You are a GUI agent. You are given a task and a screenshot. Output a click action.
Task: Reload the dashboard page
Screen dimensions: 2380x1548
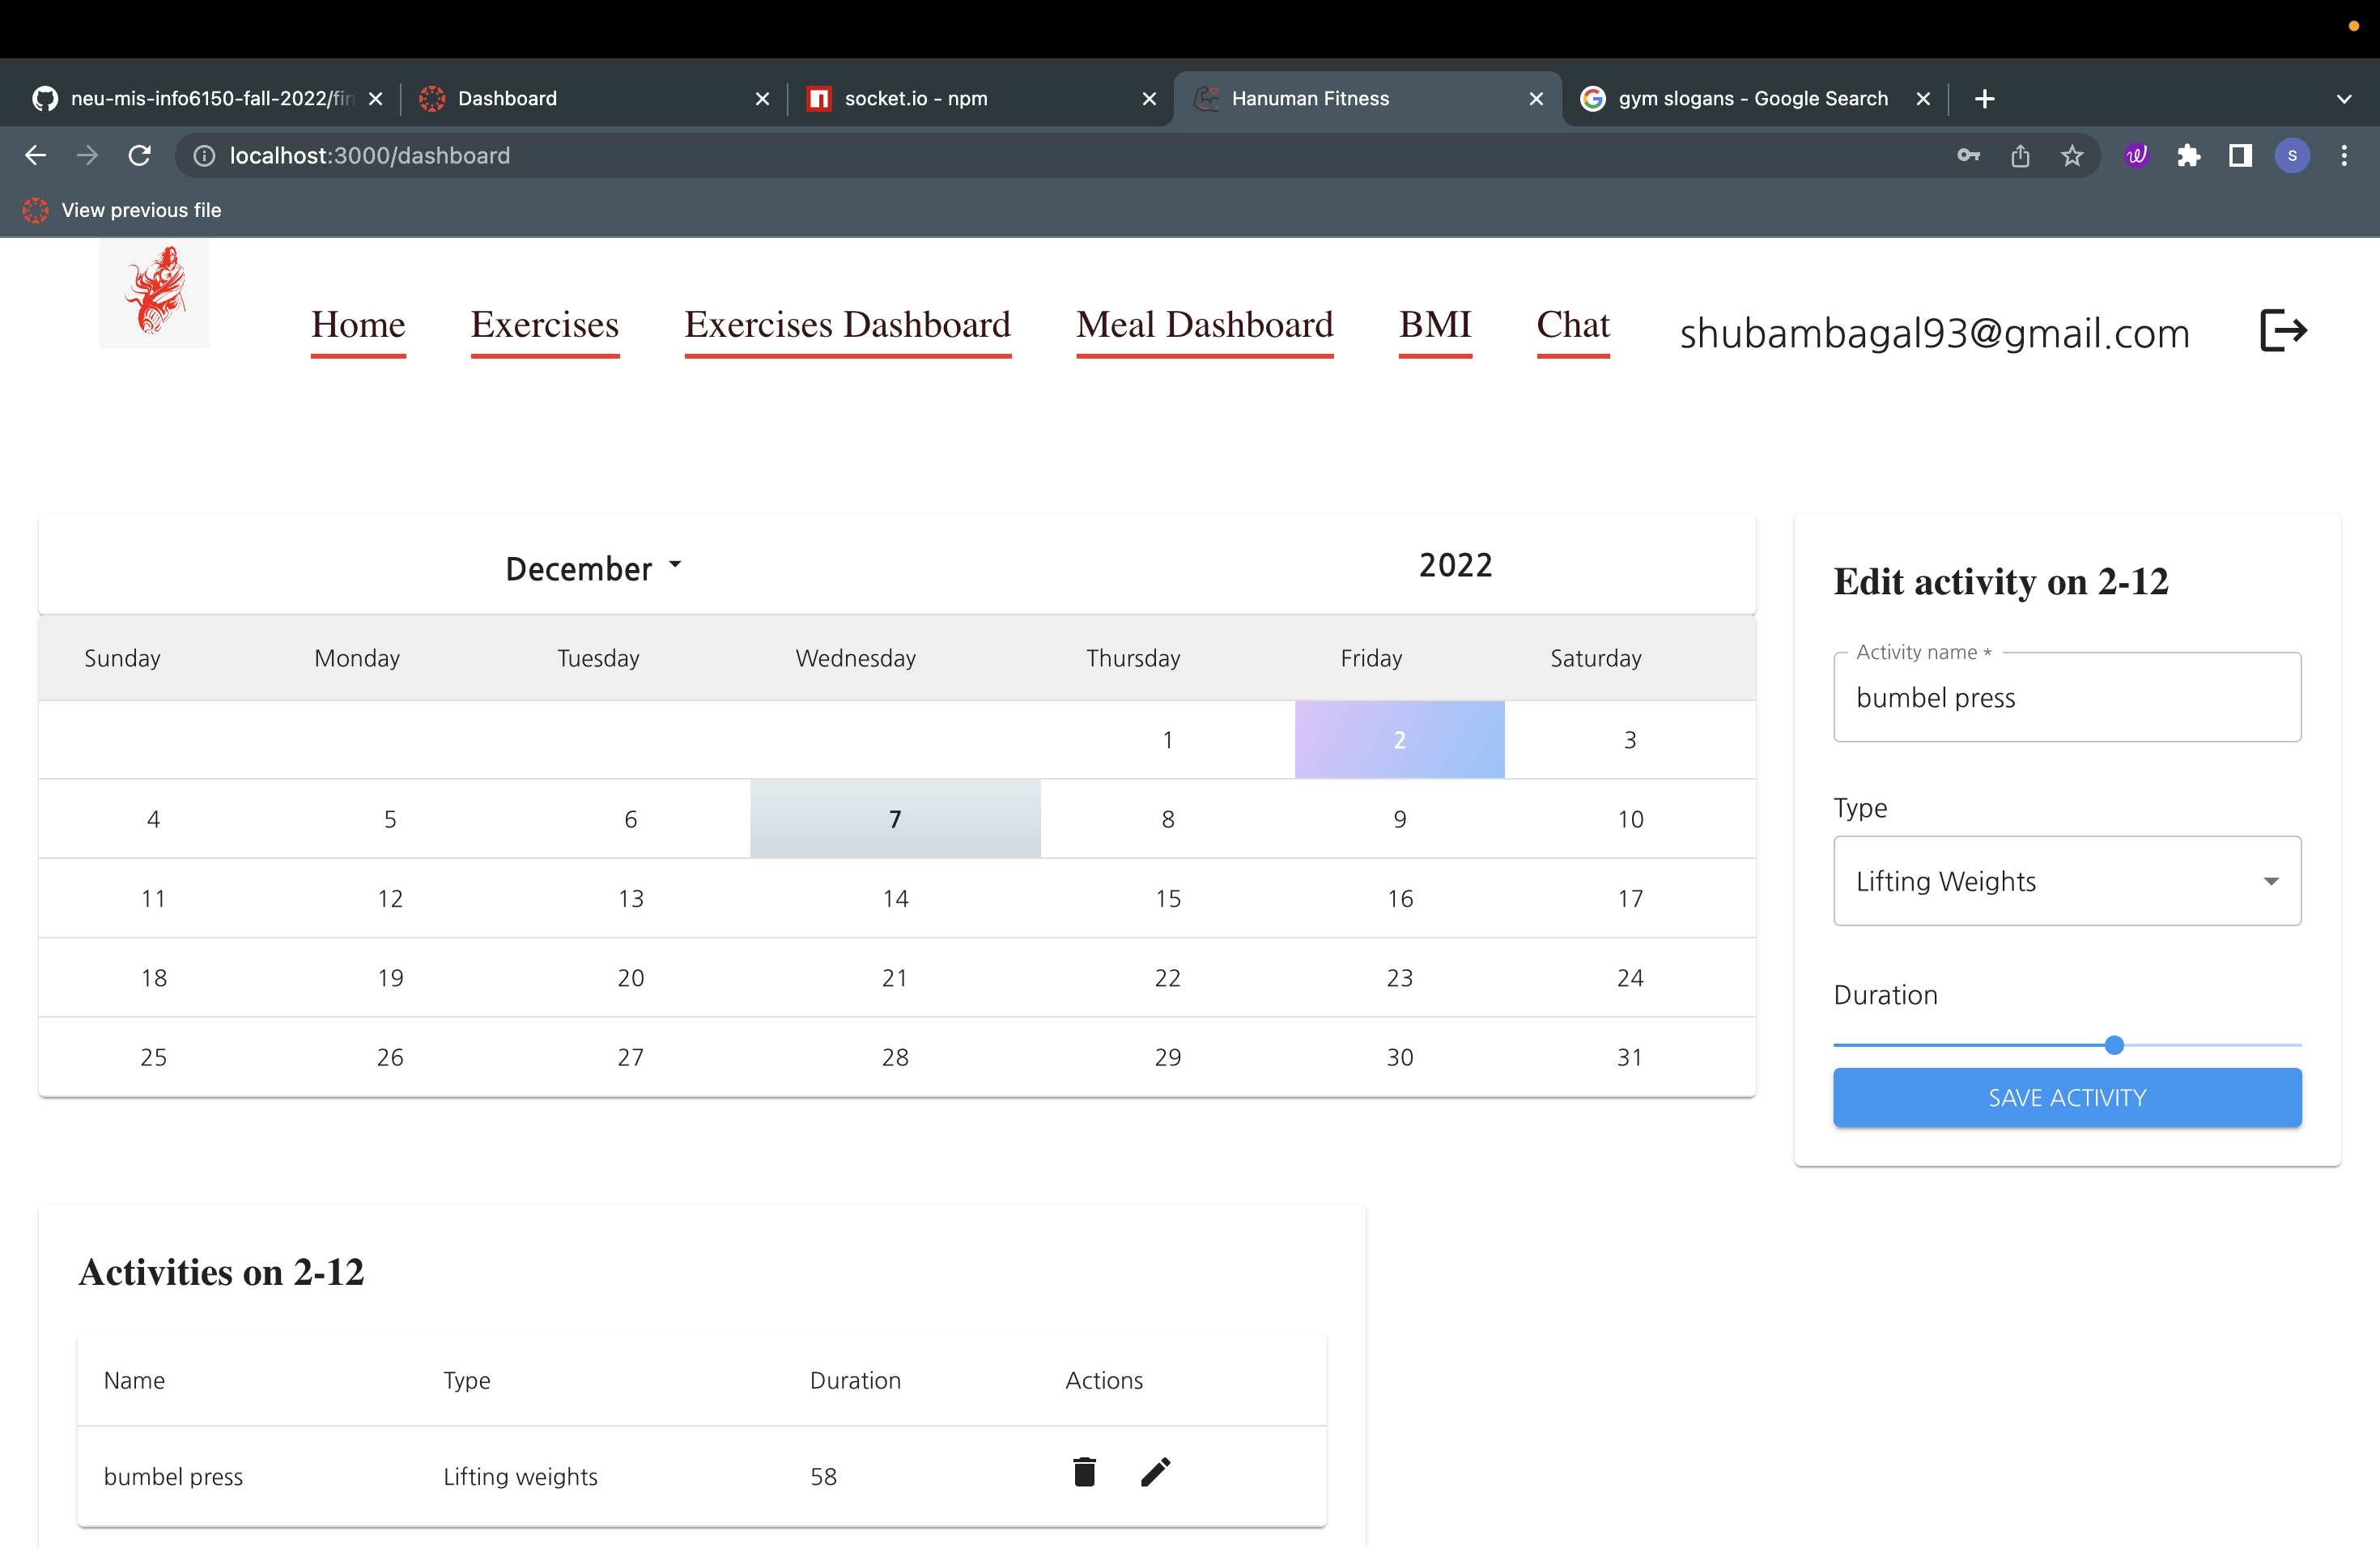[139, 155]
